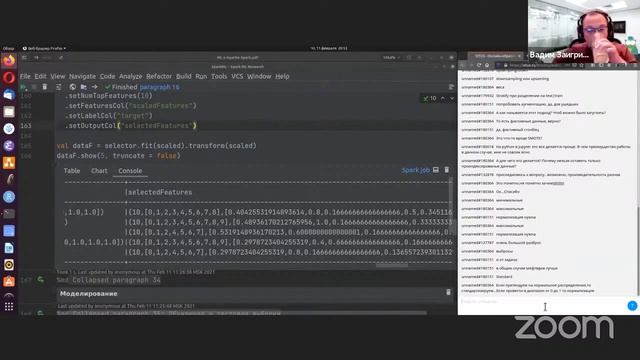Open the Terminal icon in dock

9,213
